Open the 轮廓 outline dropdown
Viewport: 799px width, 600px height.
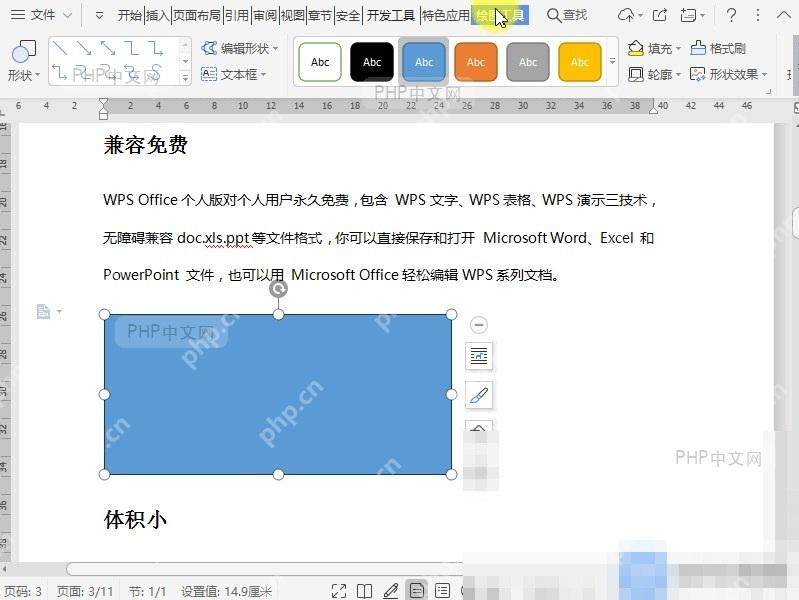[x=654, y=74]
